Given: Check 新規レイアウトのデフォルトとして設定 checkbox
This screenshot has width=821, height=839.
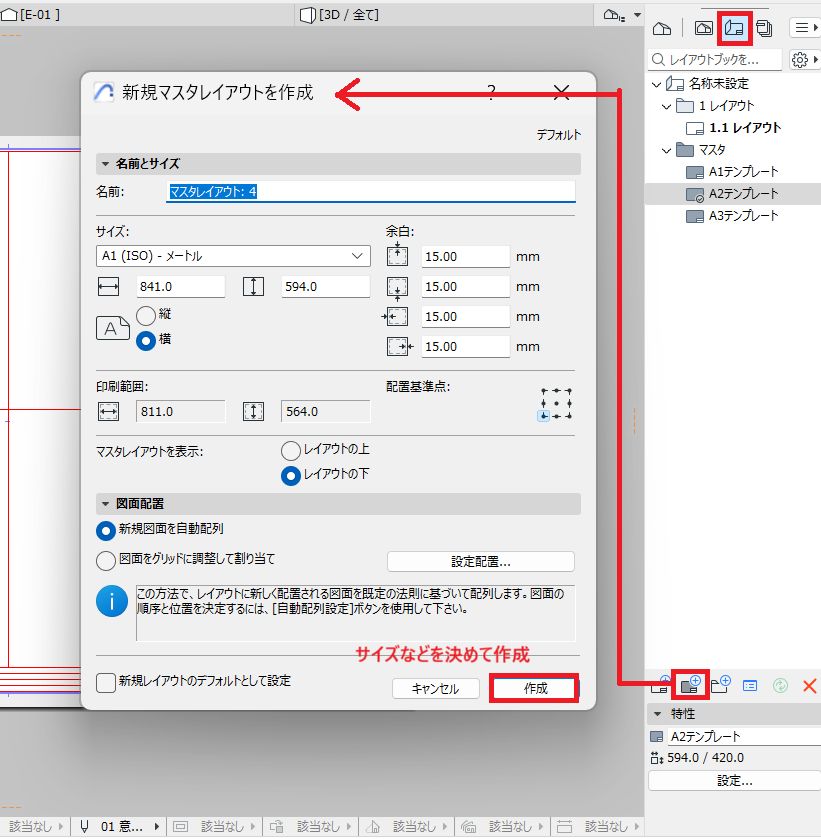Looking at the screenshot, I should click(x=106, y=683).
